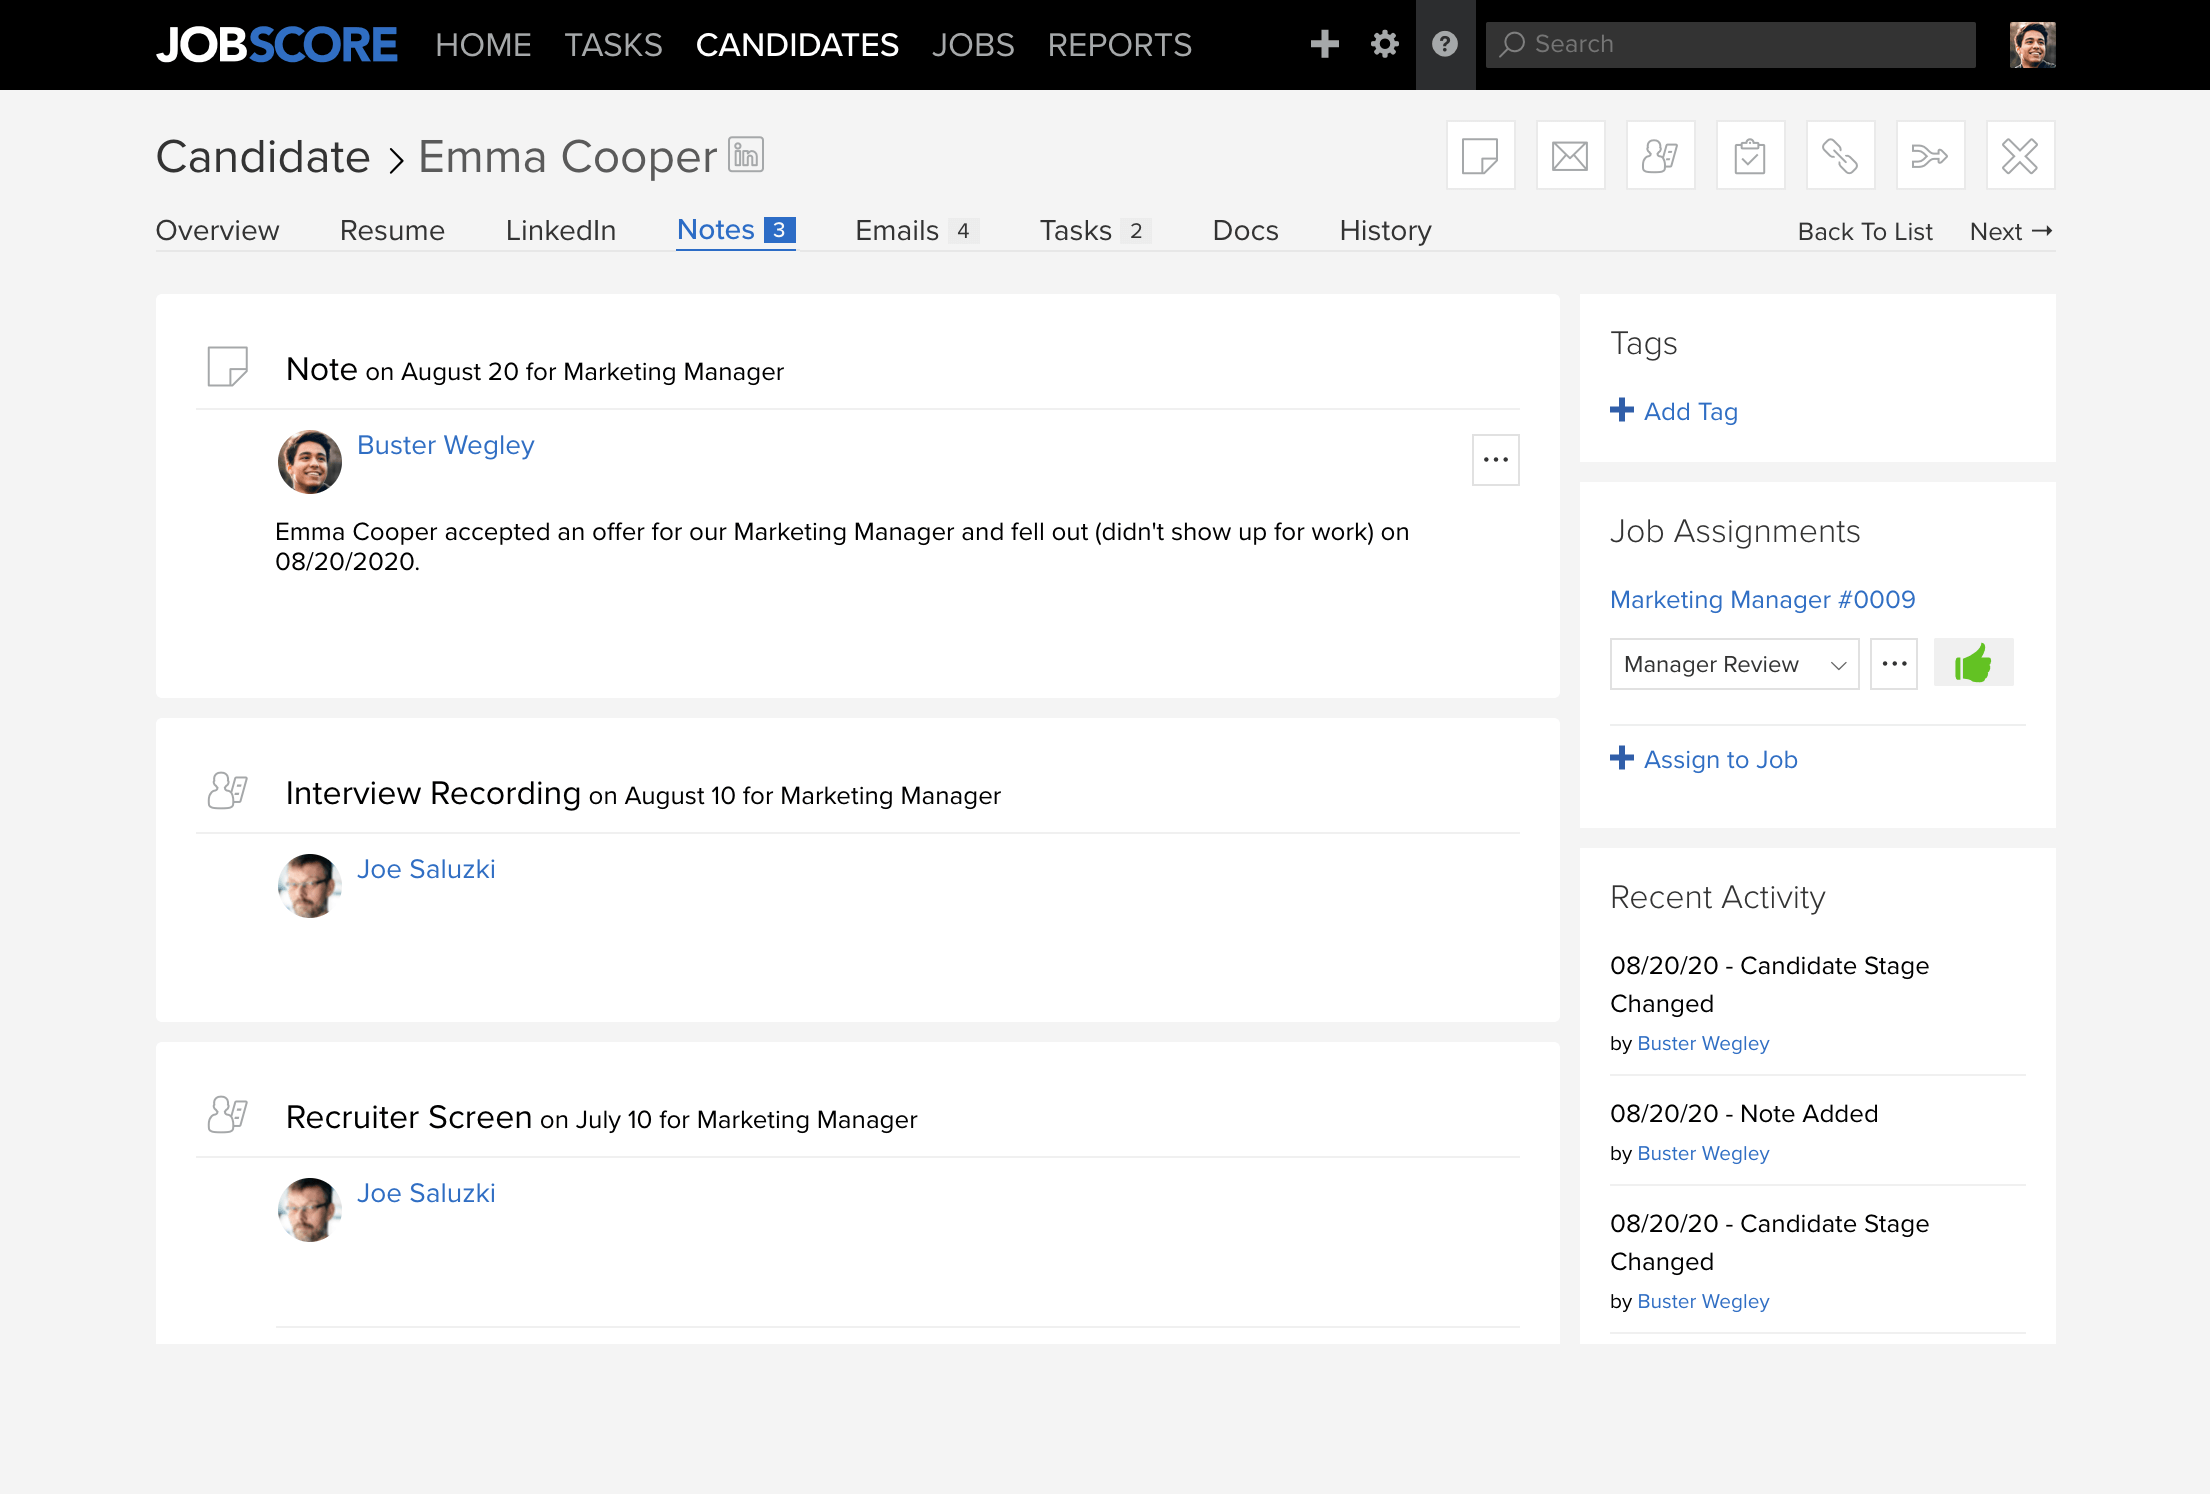Screen dimensions: 2210x1494
Task: Go to HOME in main navigation
Action: point(483,45)
